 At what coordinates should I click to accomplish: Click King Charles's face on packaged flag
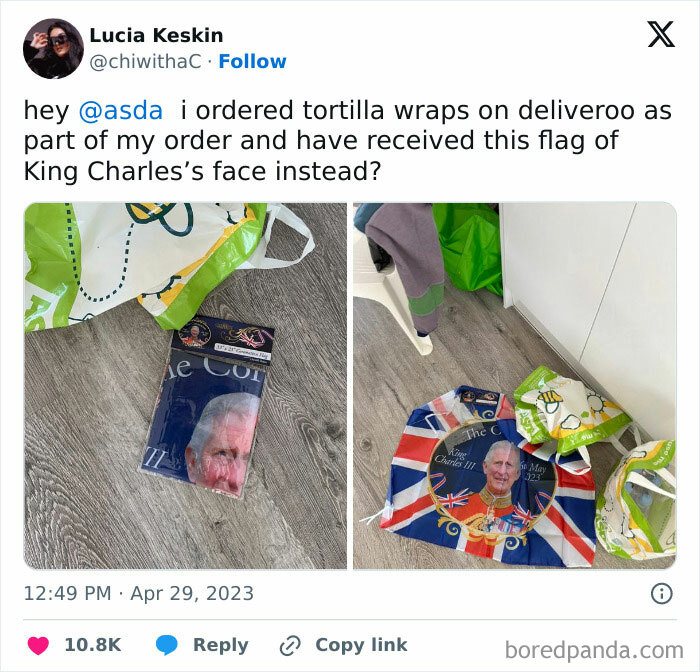point(222,442)
